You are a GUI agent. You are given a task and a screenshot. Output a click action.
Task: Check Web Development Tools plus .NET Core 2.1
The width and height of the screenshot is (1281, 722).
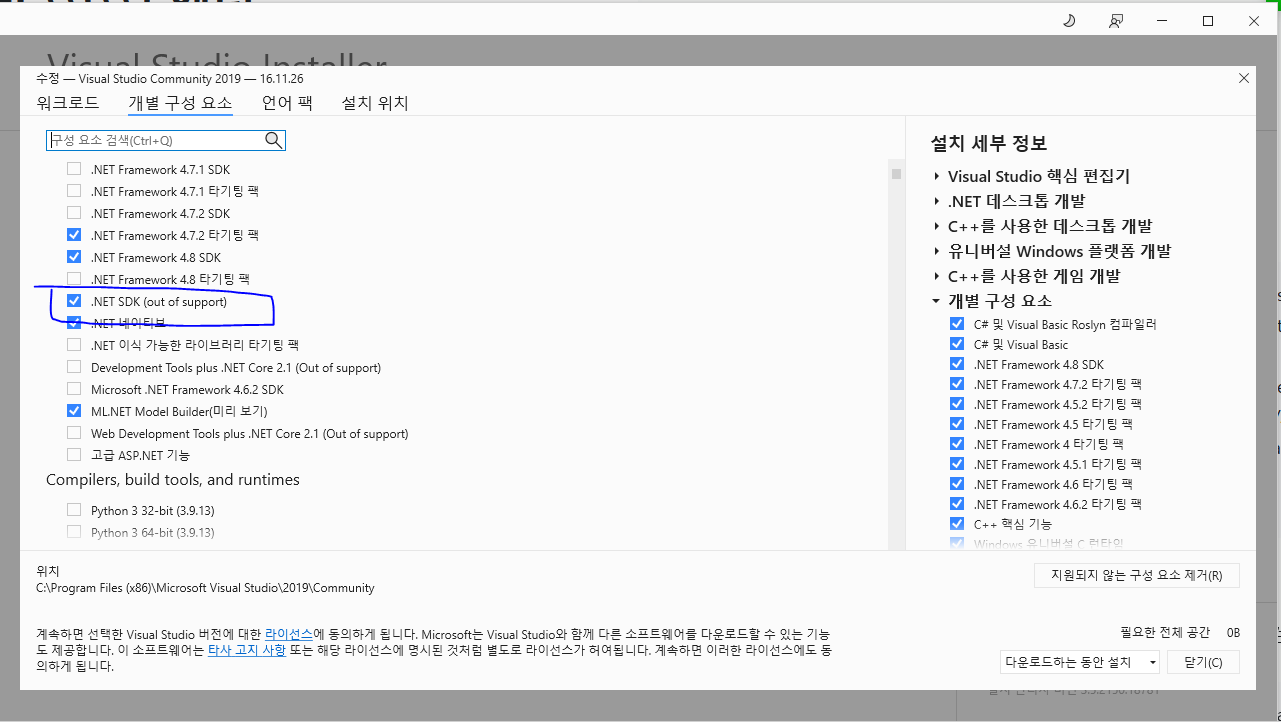74,433
